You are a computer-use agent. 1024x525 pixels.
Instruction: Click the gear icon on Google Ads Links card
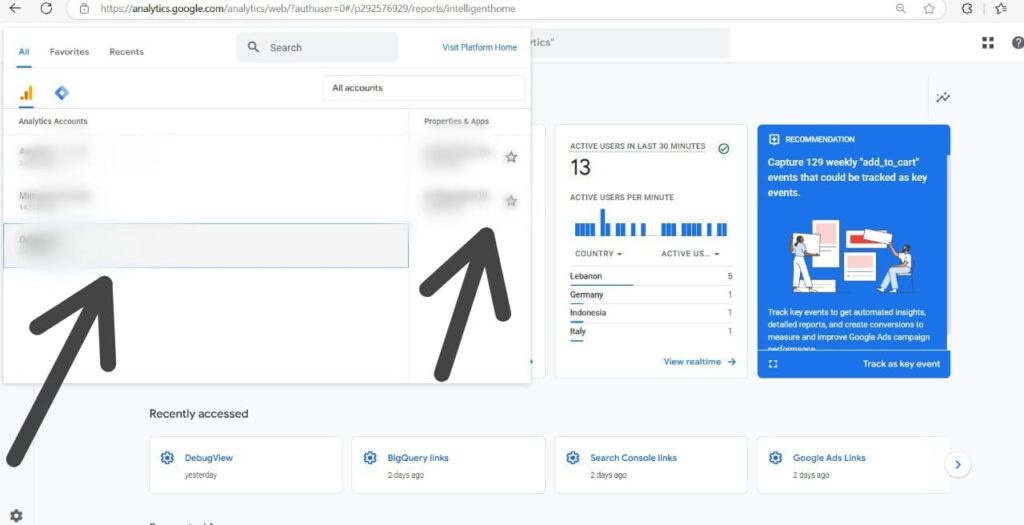click(775, 458)
